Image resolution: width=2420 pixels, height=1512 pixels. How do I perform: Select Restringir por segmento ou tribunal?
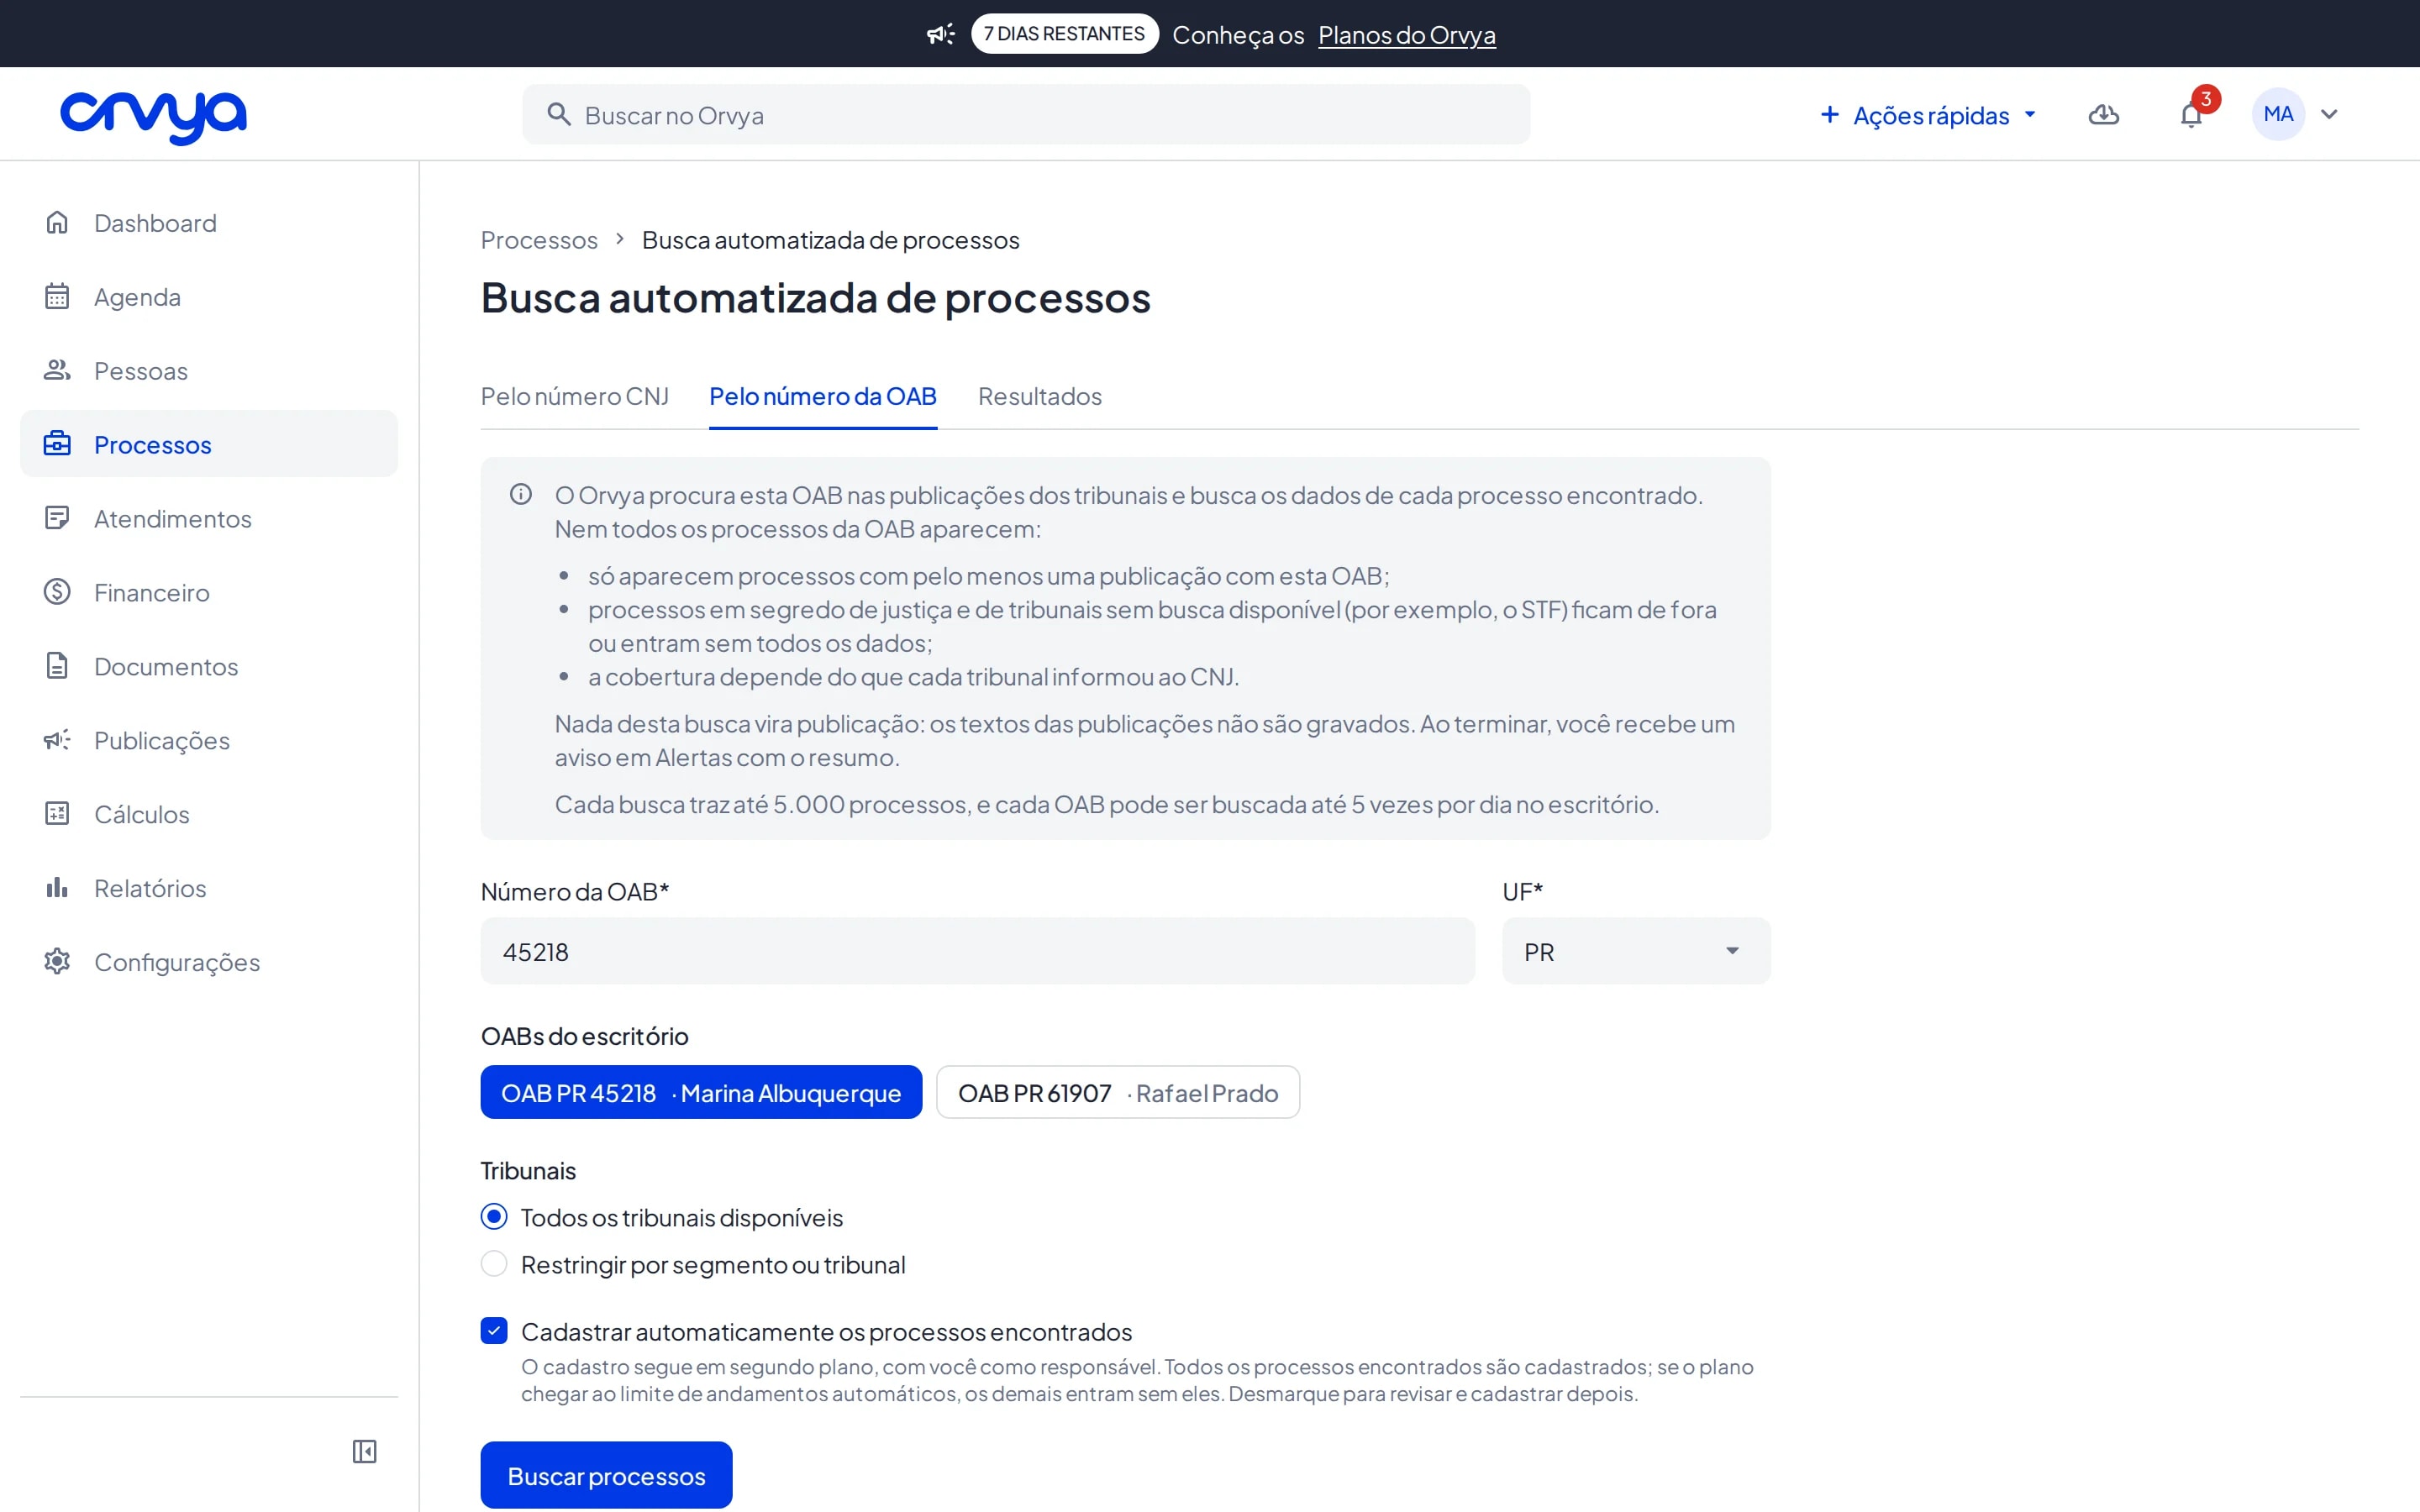point(494,1264)
